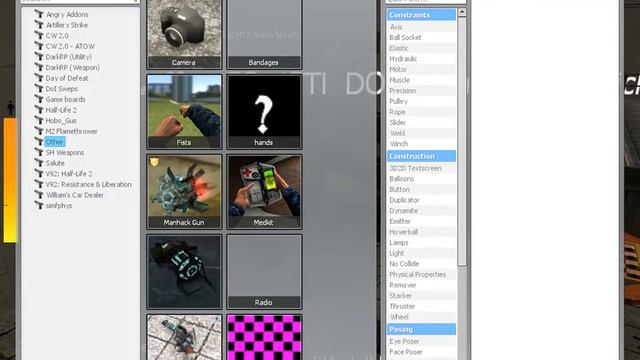
Task: Select the pink checkered missing-texture tile
Action: click(264, 337)
